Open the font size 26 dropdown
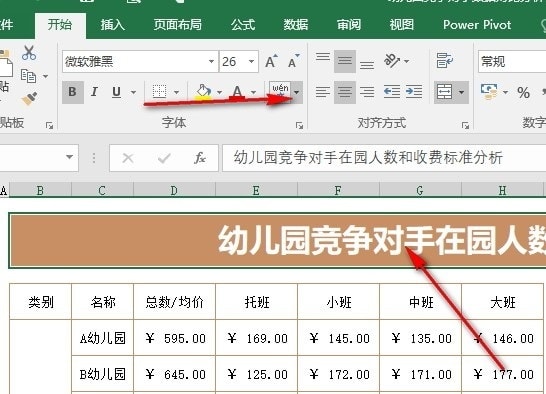This screenshot has height=394, width=546. tap(251, 62)
